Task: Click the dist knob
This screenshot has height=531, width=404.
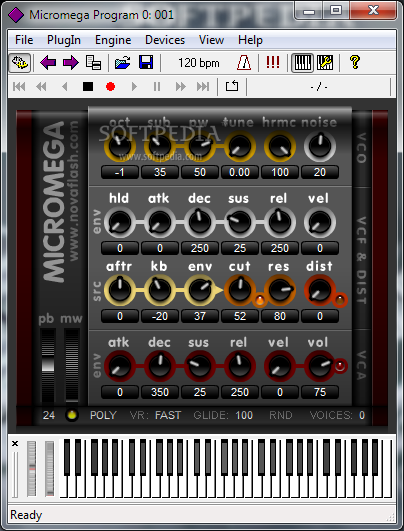Action: click(x=320, y=290)
